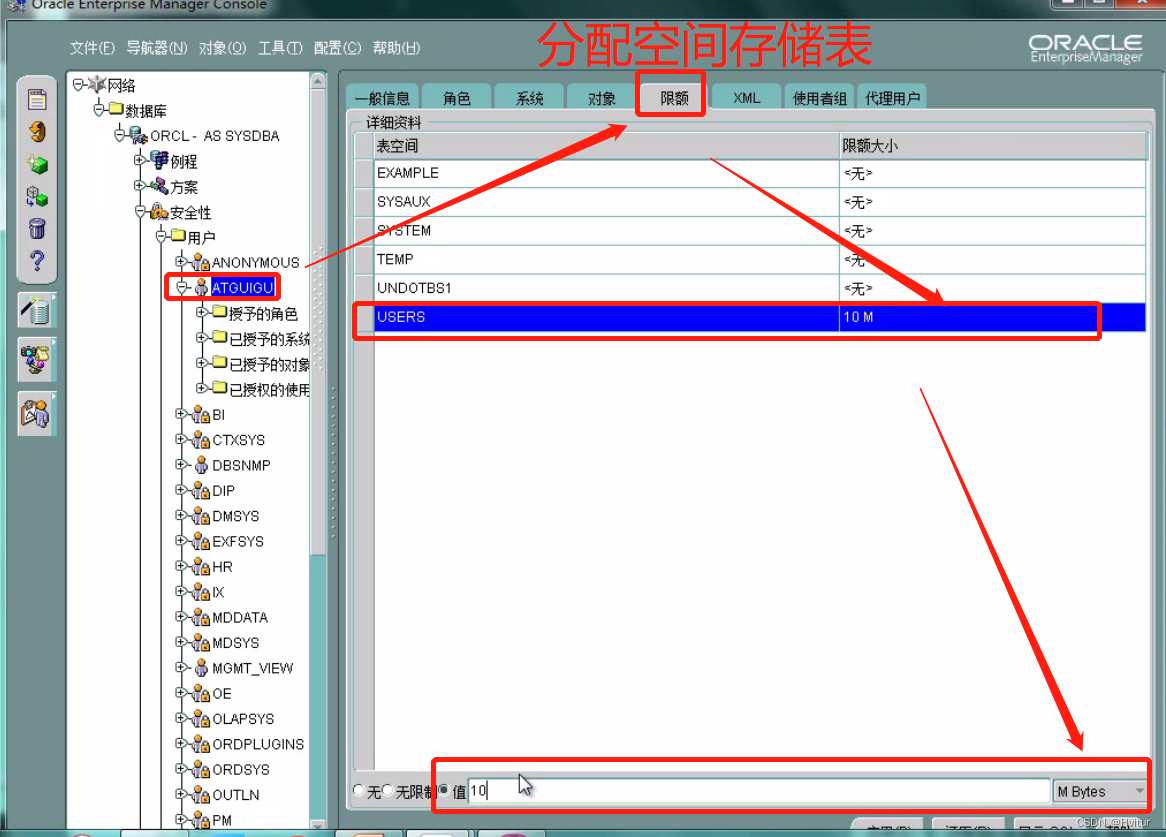Screen dimensions: 1166x837
Task: Collapse the ATGUIGU user node
Action: [x=181, y=287]
